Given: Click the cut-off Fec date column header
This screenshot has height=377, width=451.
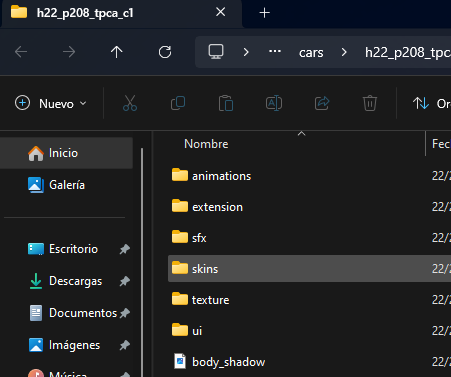Looking at the screenshot, I should pyautogui.click(x=441, y=144).
